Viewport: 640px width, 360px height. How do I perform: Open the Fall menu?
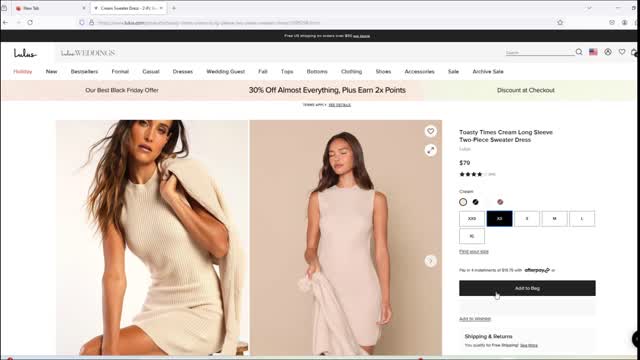pos(263,71)
